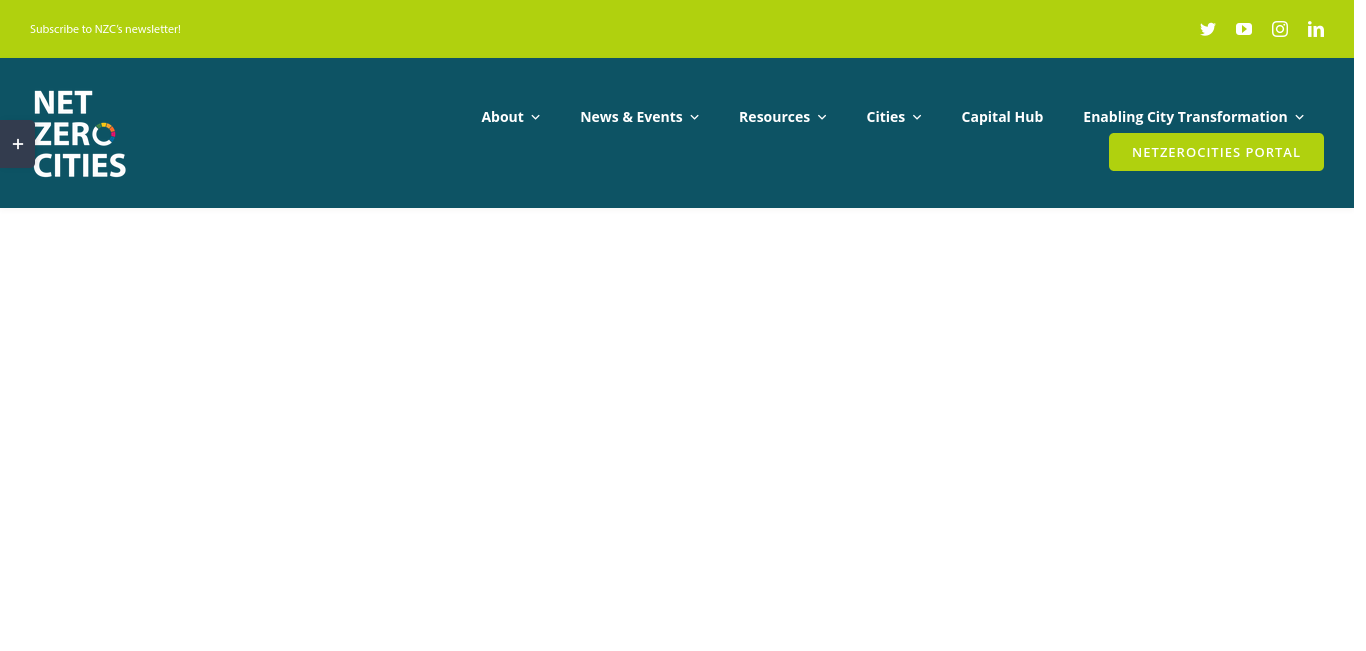Expand Enabling City Transformation chevron

pos(1299,117)
